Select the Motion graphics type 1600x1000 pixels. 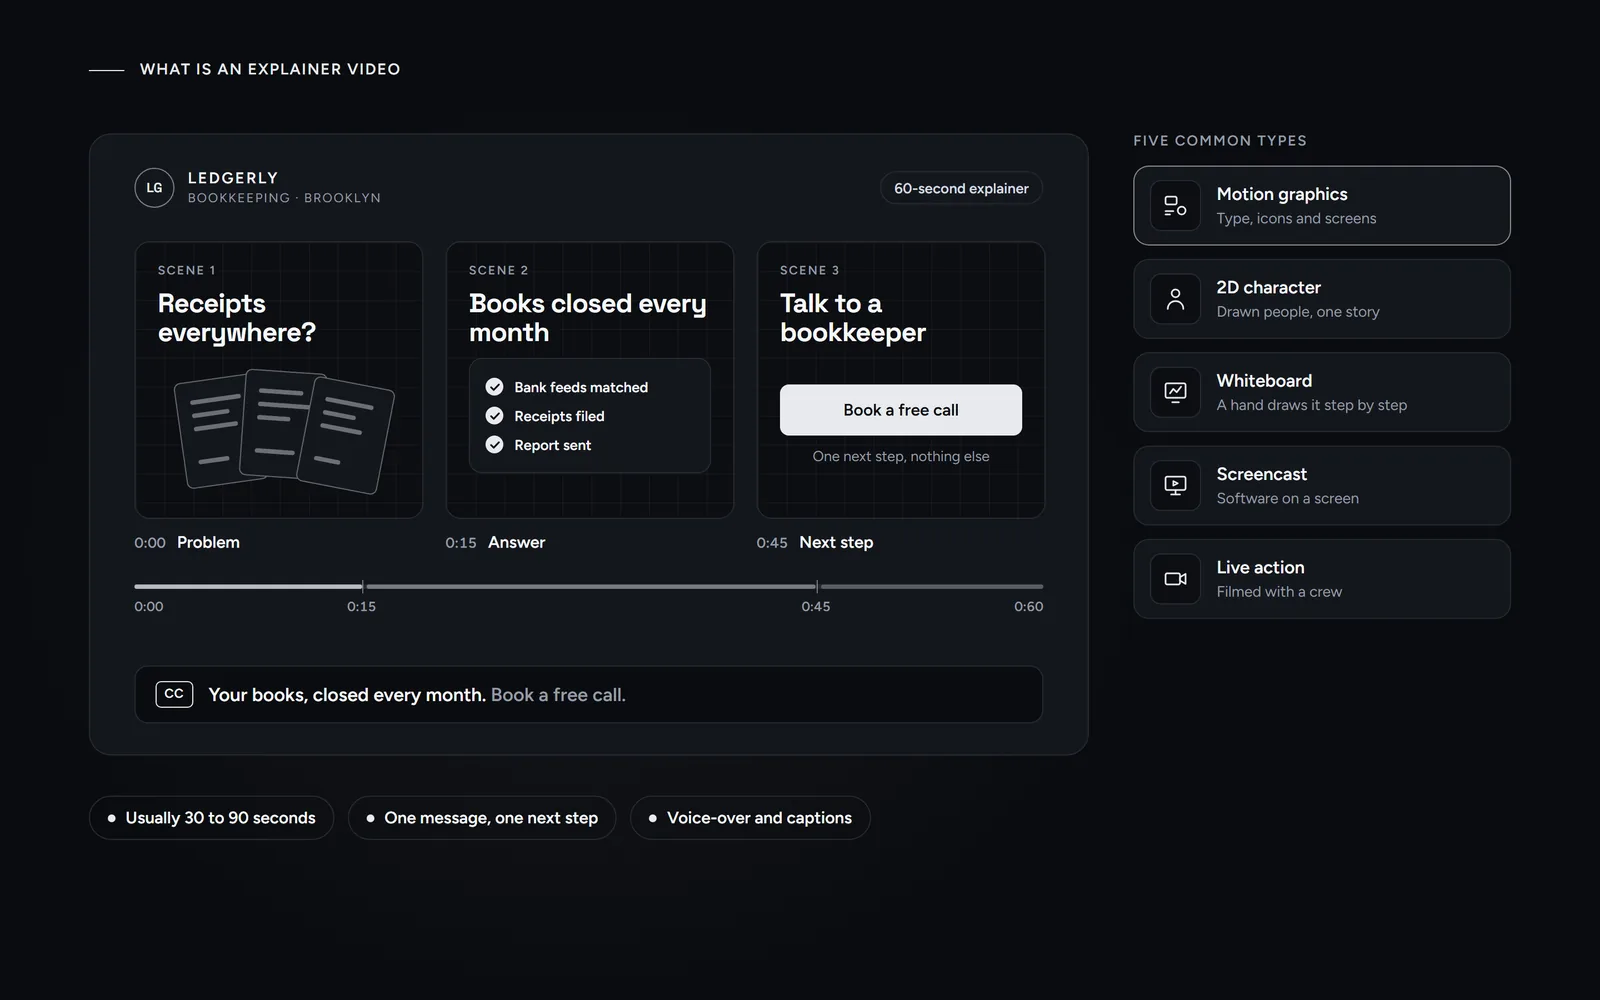tap(1321, 206)
